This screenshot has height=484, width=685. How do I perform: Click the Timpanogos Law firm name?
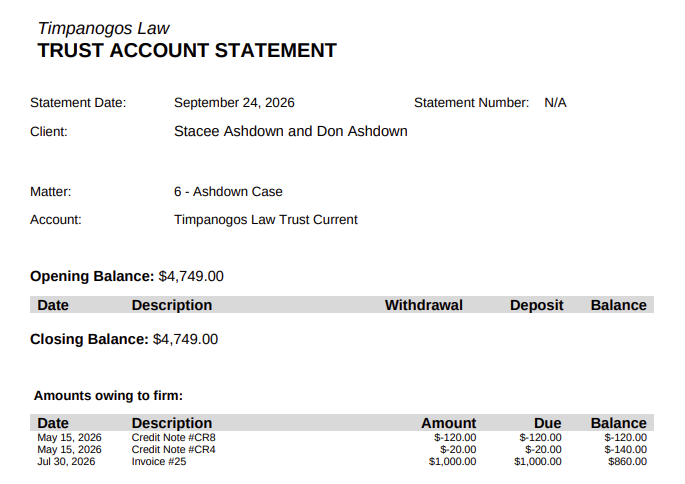tap(104, 28)
